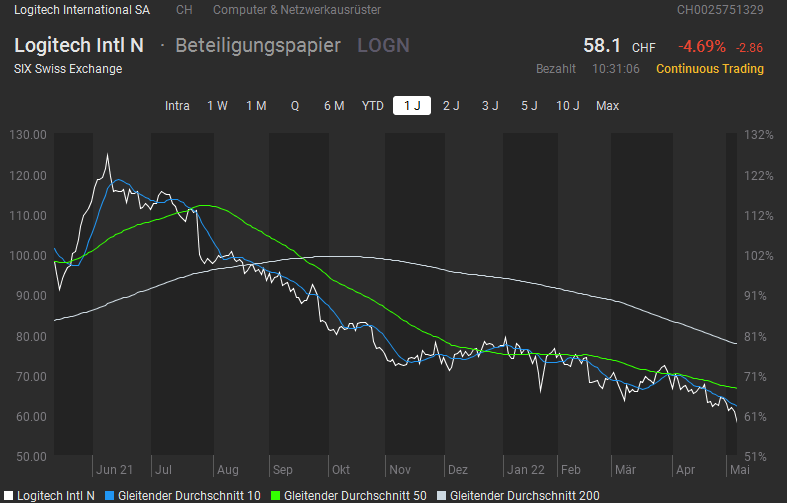Click the -4.69% change value
Viewport: 787px width, 503px height.
click(x=702, y=47)
